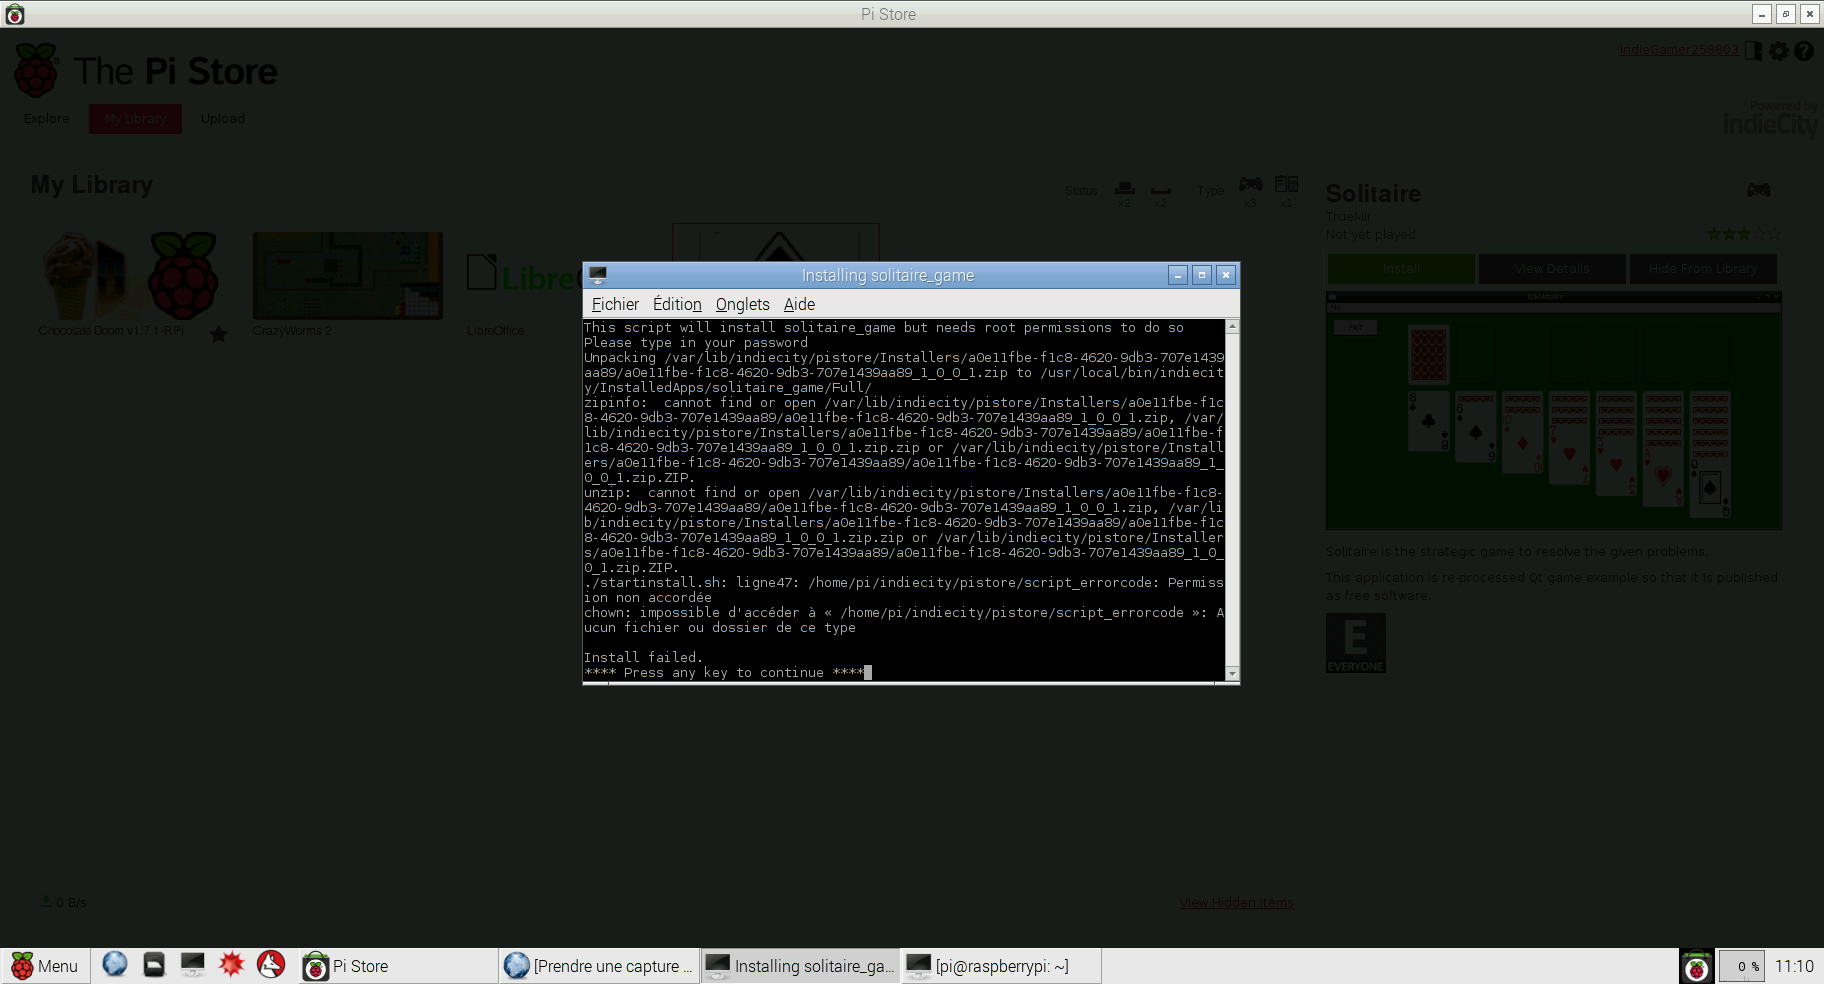
Task: Open Pi Store help question mark icon
Action: [1804, 50]
